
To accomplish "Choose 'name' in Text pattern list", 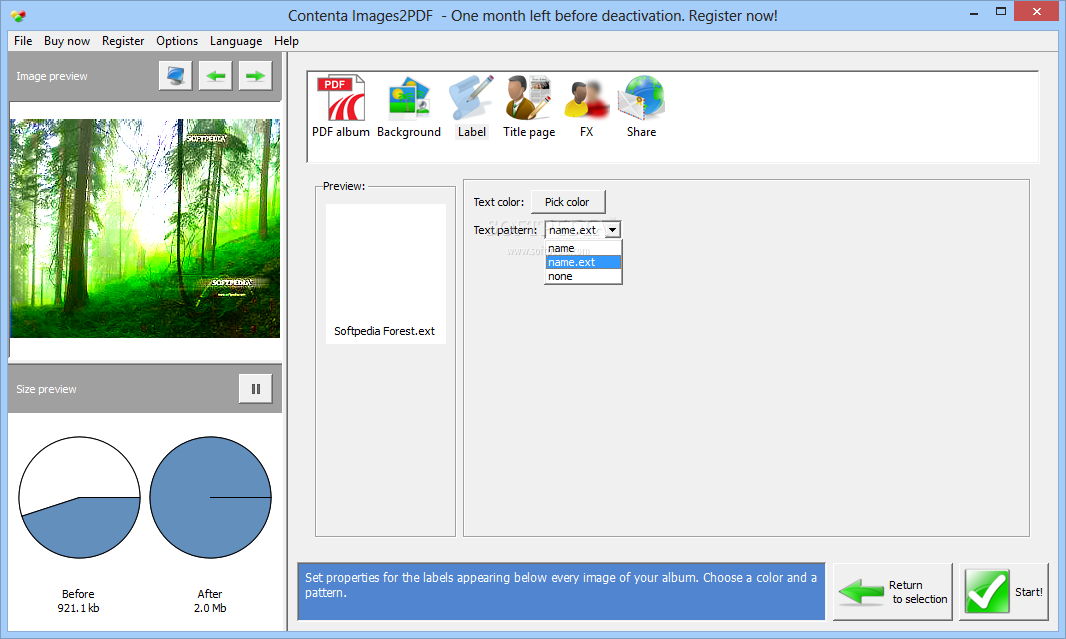I will 583,248.
